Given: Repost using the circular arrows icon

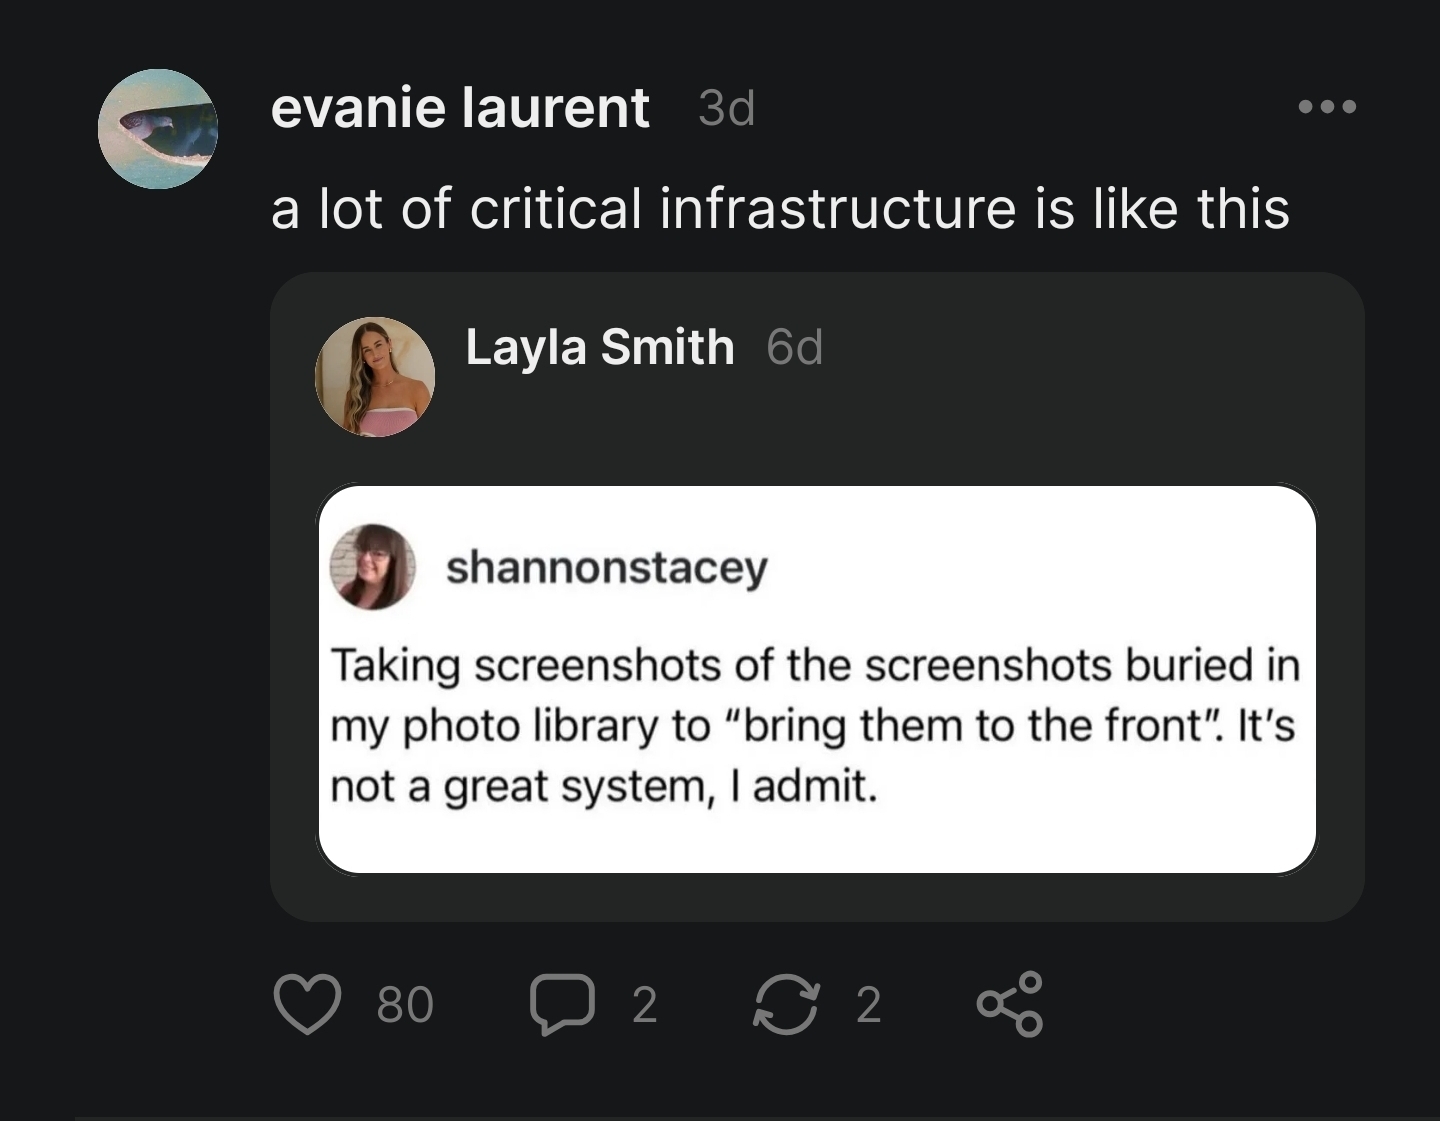Looking at the screenshot, I should [x=785, y=1003].
